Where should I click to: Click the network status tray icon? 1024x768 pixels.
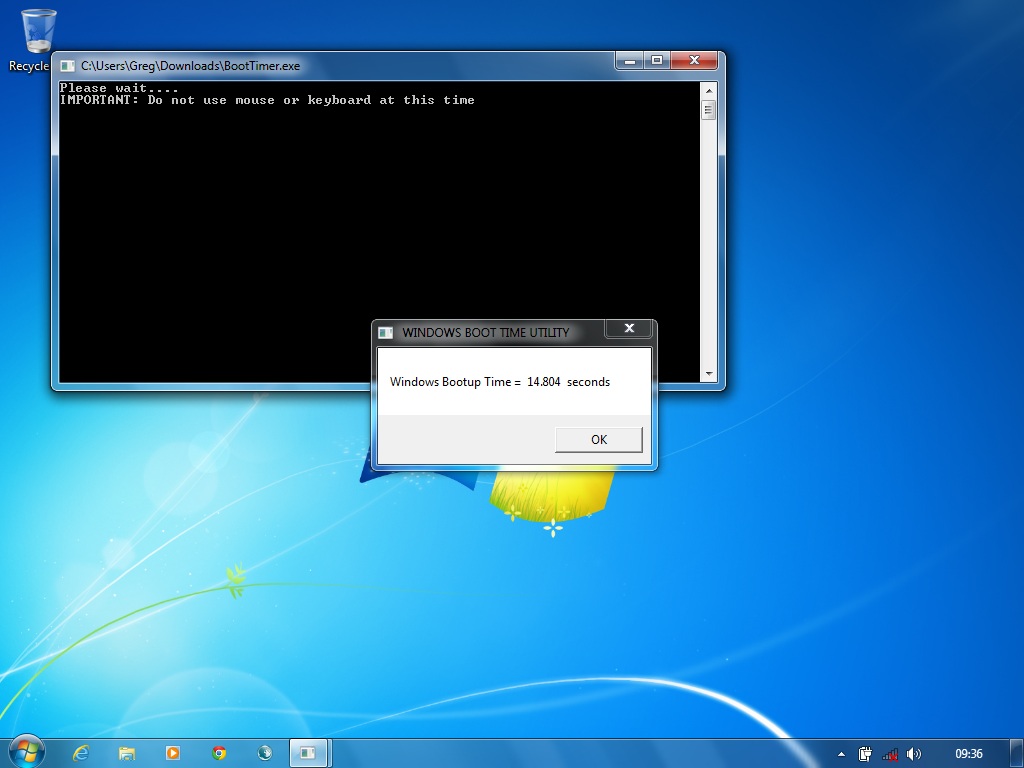click(x=889, y=754)
